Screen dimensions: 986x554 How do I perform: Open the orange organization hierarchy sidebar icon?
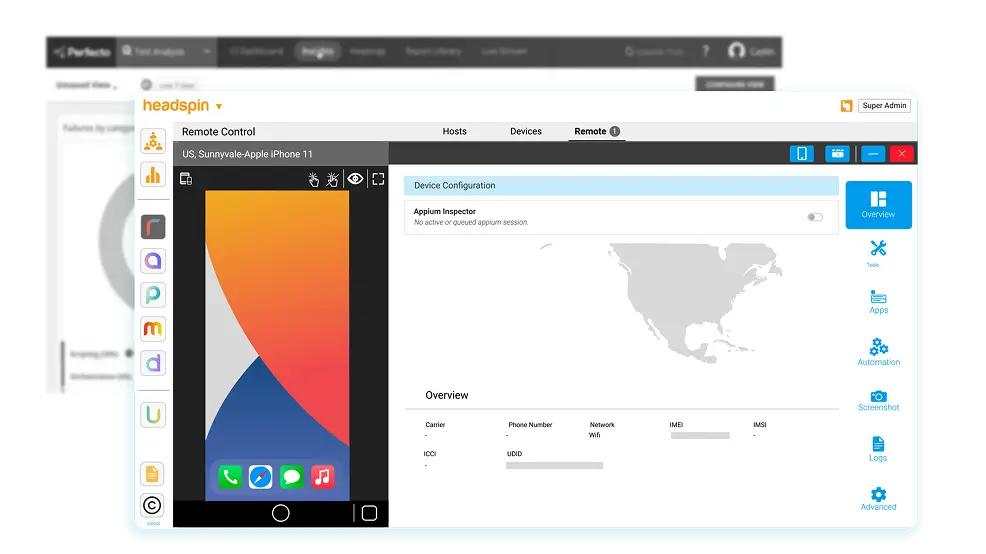coord(153,141)
